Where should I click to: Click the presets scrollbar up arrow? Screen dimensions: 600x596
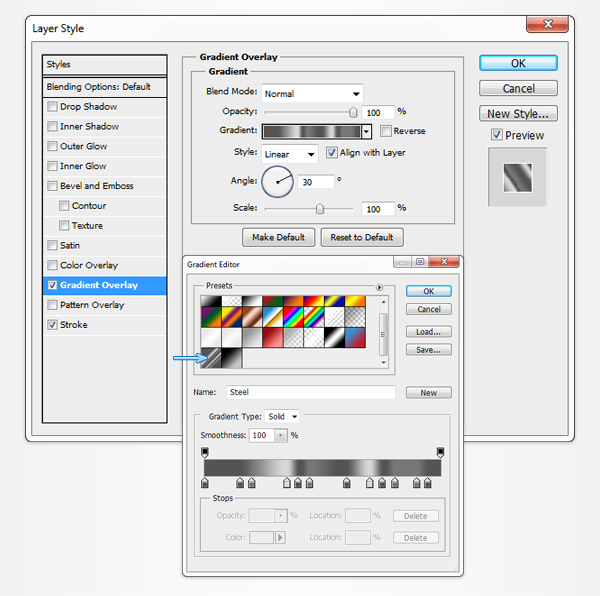(384, 302)
